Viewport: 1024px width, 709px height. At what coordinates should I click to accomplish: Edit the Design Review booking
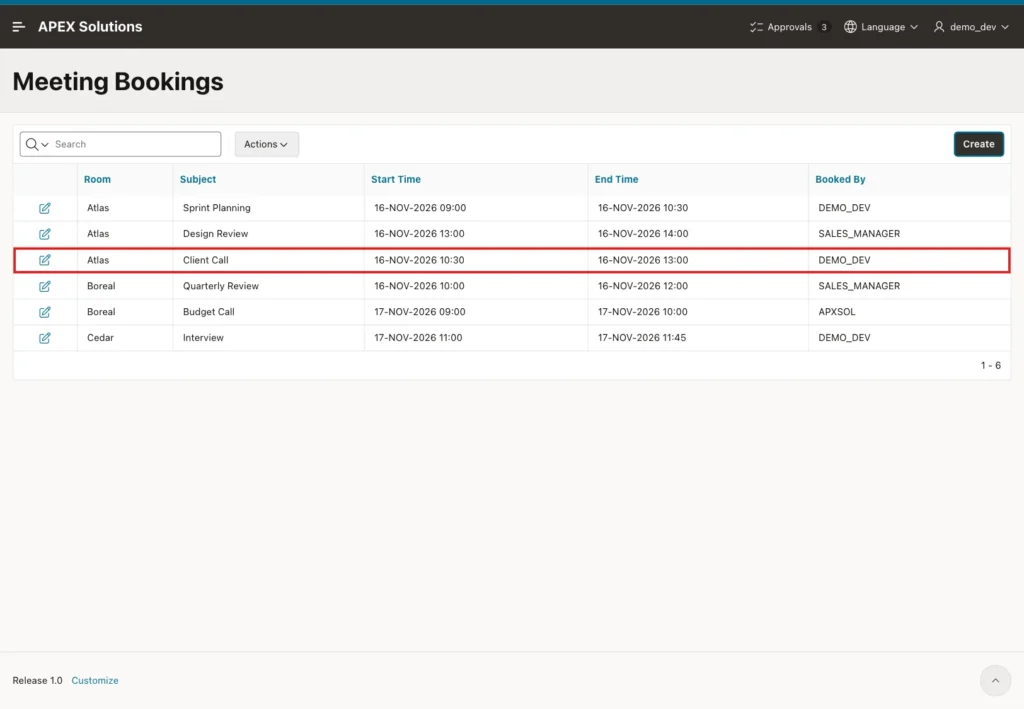coord(44,234)
